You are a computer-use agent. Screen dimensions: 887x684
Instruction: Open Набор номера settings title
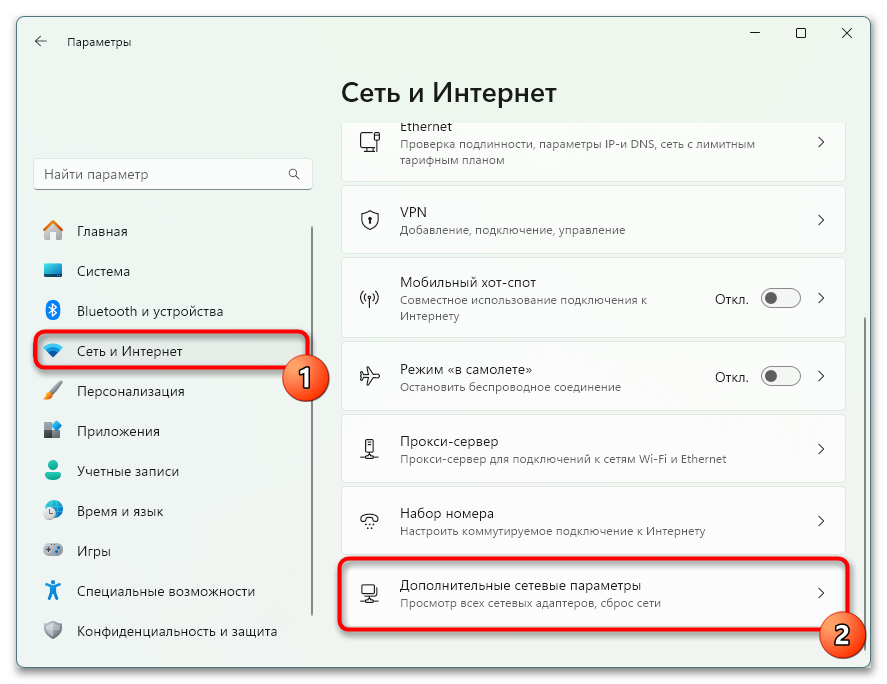pyautogui.click(x=447, y=513)
